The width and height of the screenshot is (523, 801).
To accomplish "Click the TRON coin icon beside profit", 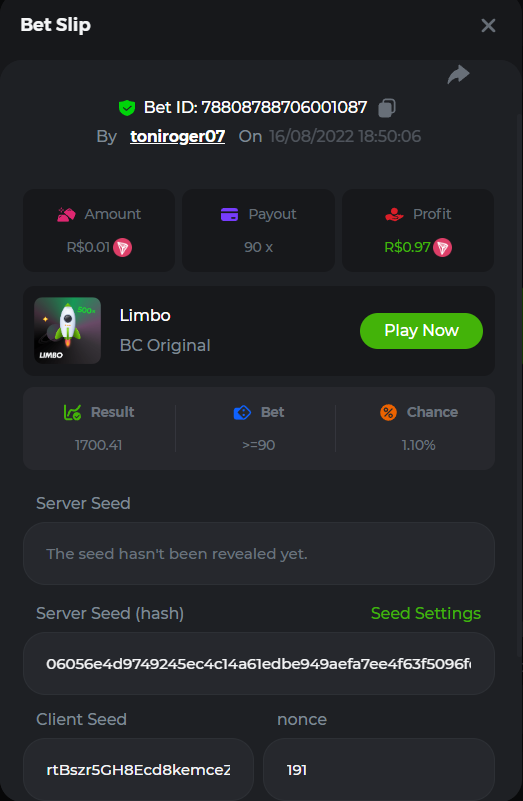I will (x=442, y=248).
